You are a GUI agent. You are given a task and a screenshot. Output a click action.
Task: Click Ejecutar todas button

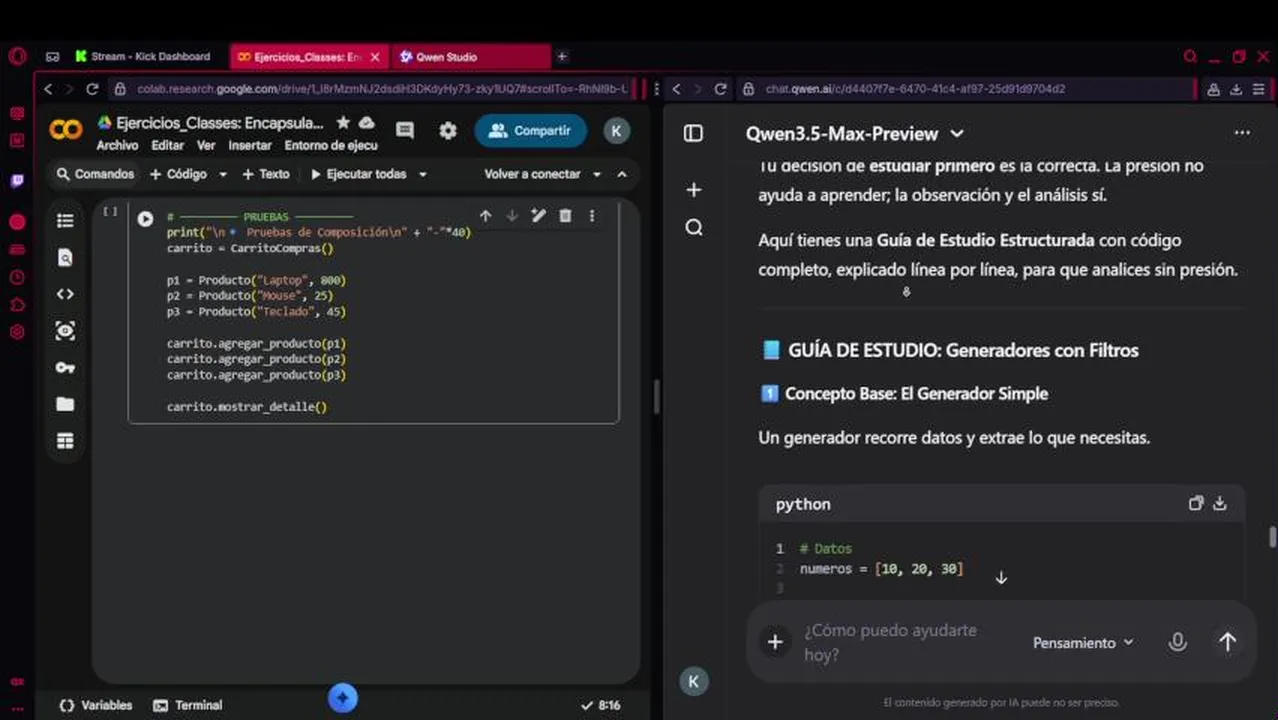(358, 174)
